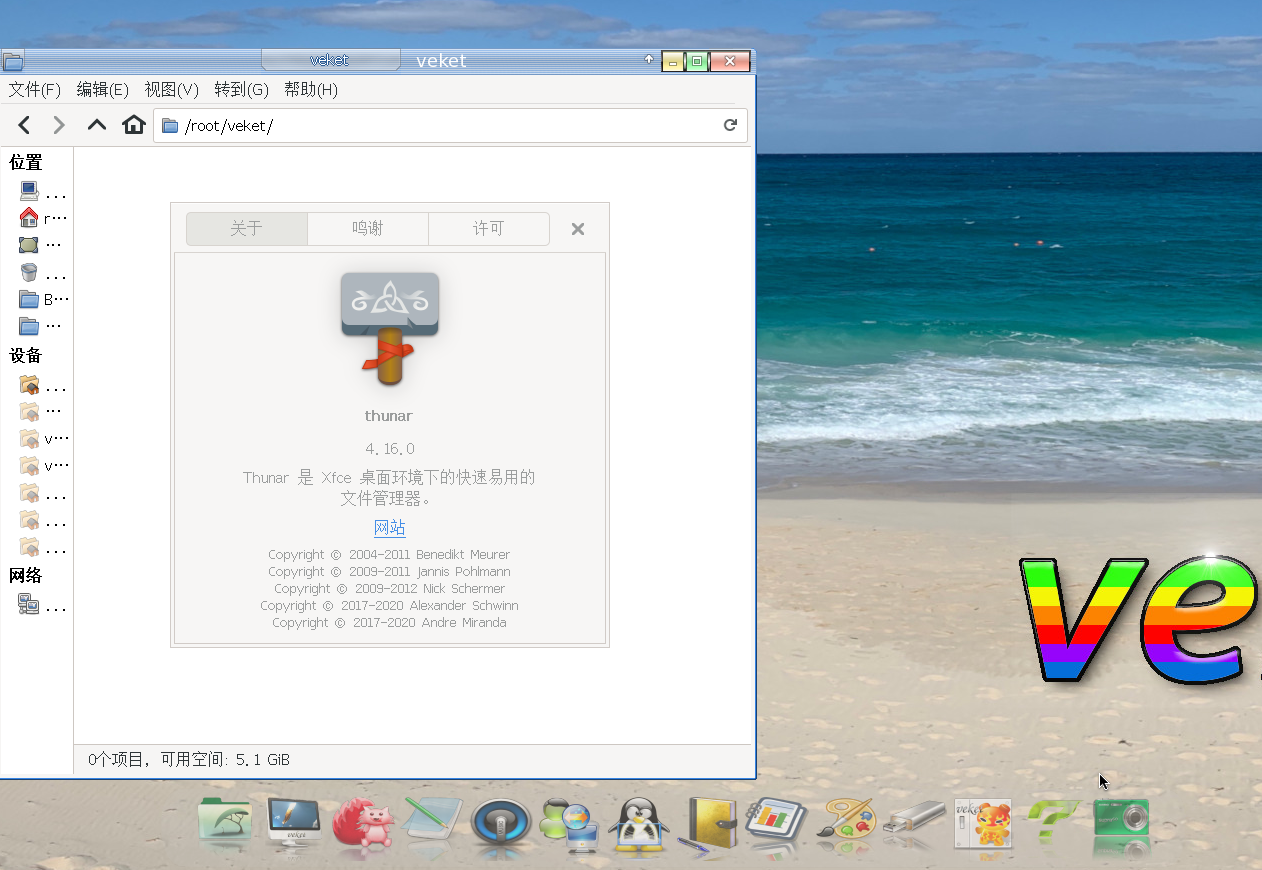Select the home folder in the sidebar
The image size is (1262, 870).
click(x=30, y=218)
